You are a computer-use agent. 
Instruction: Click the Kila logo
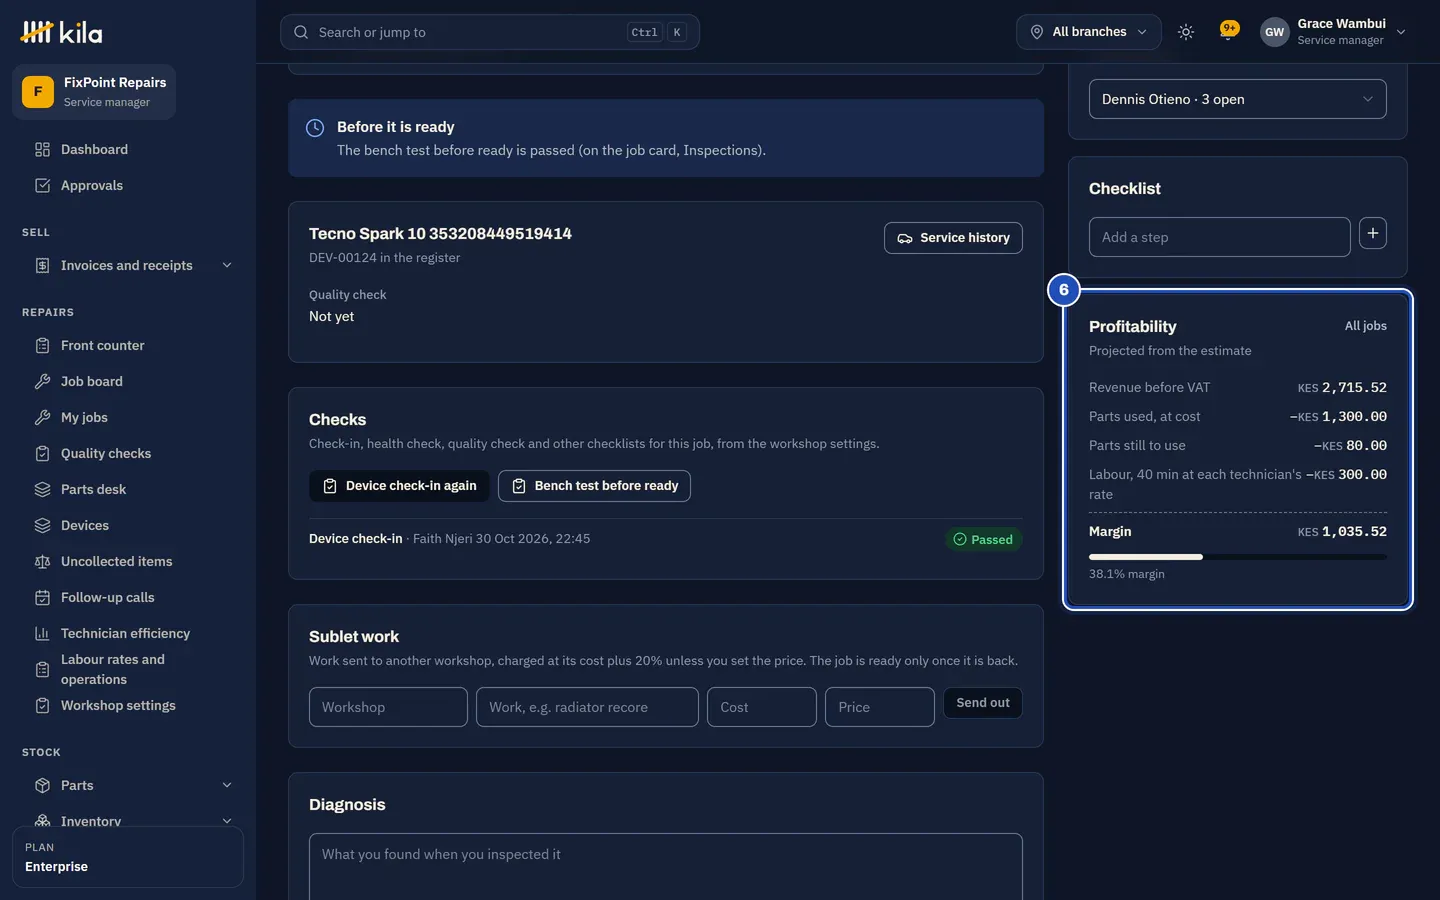coord(61,32)
